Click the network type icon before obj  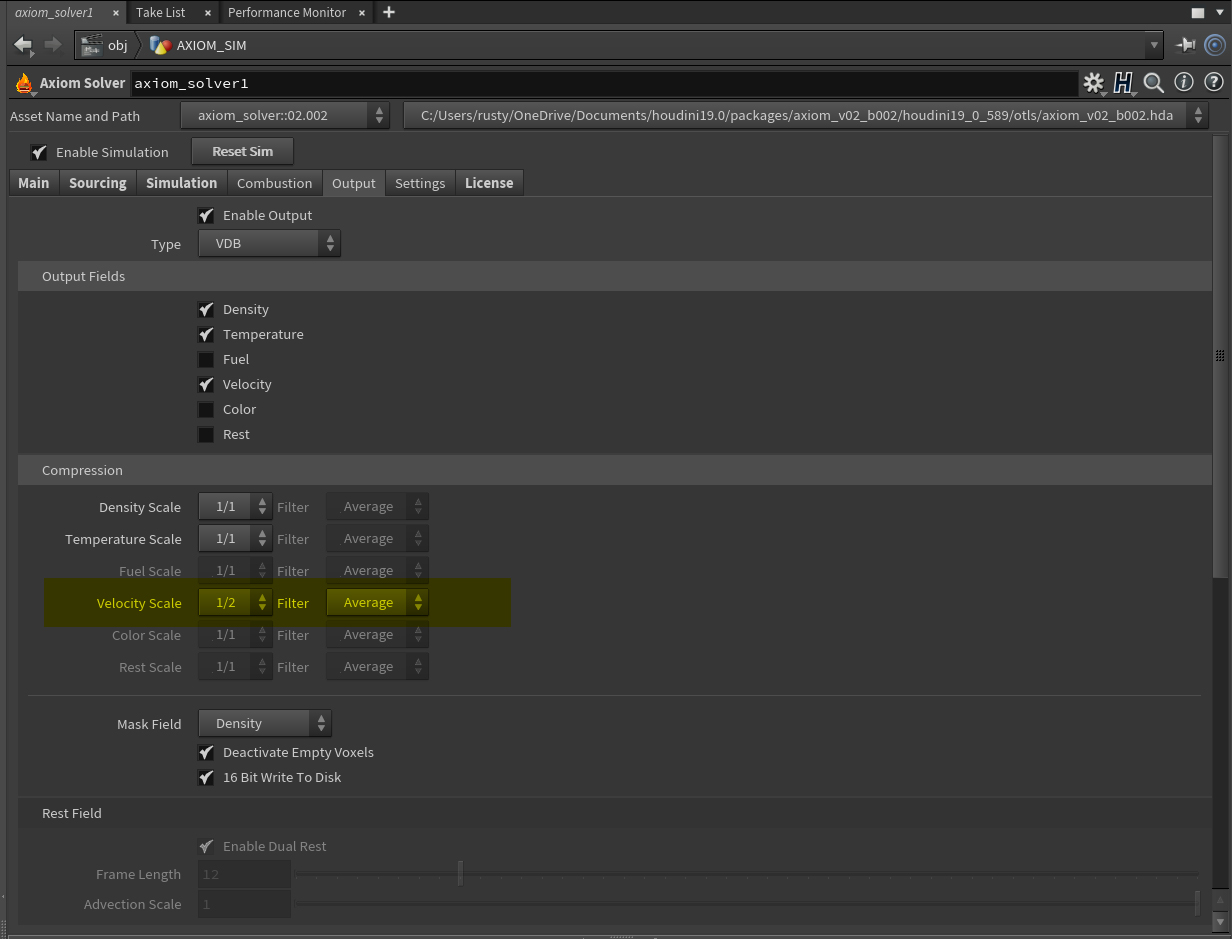[x=92, y=45]
